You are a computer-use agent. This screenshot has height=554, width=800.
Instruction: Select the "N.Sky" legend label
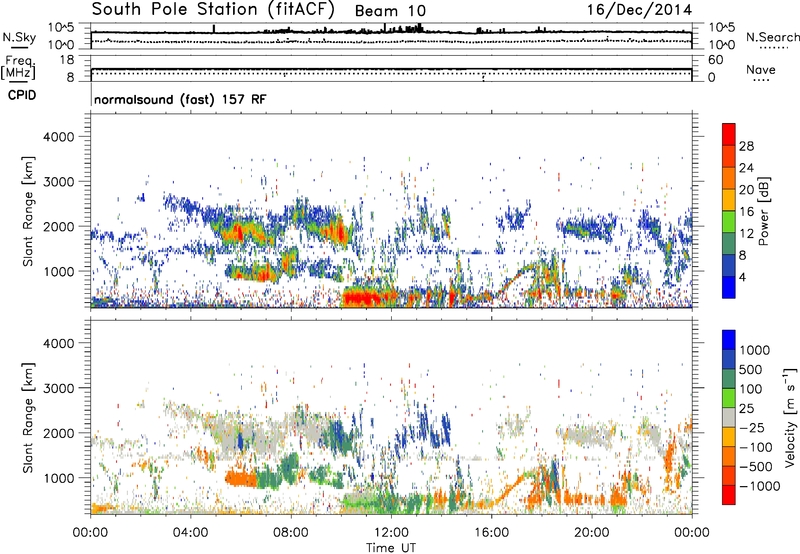pos(19,37)
